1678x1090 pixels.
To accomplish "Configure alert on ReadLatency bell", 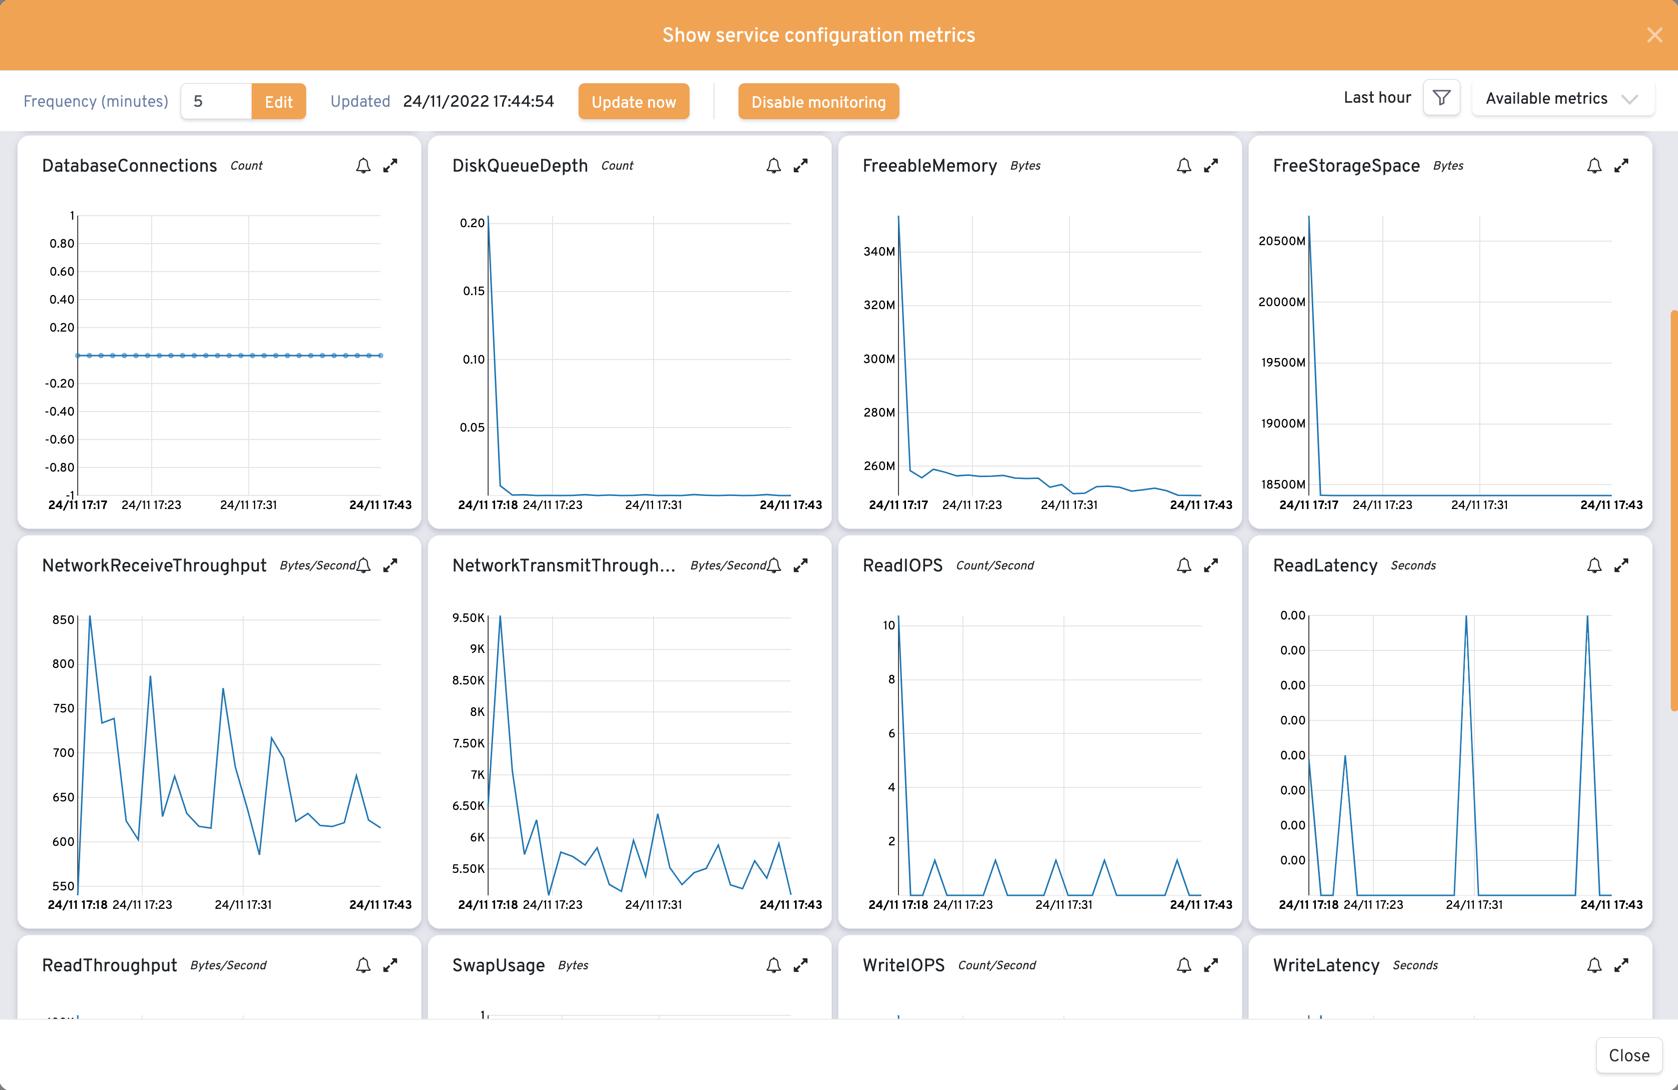I will coord(1594,566).
